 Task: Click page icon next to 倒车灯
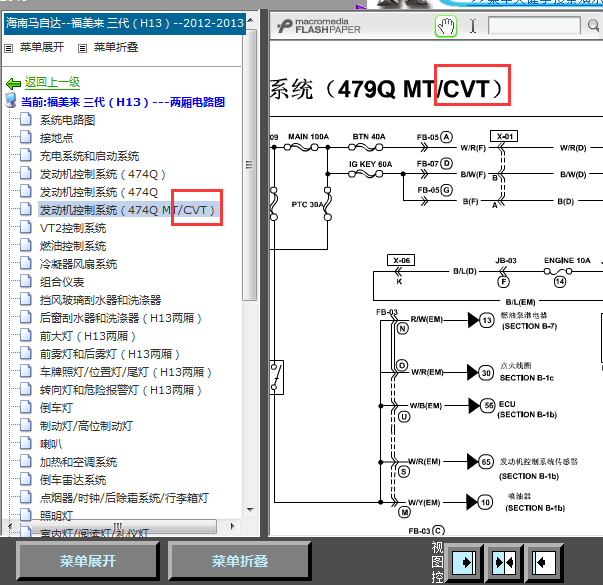click(x=26, y=407)
